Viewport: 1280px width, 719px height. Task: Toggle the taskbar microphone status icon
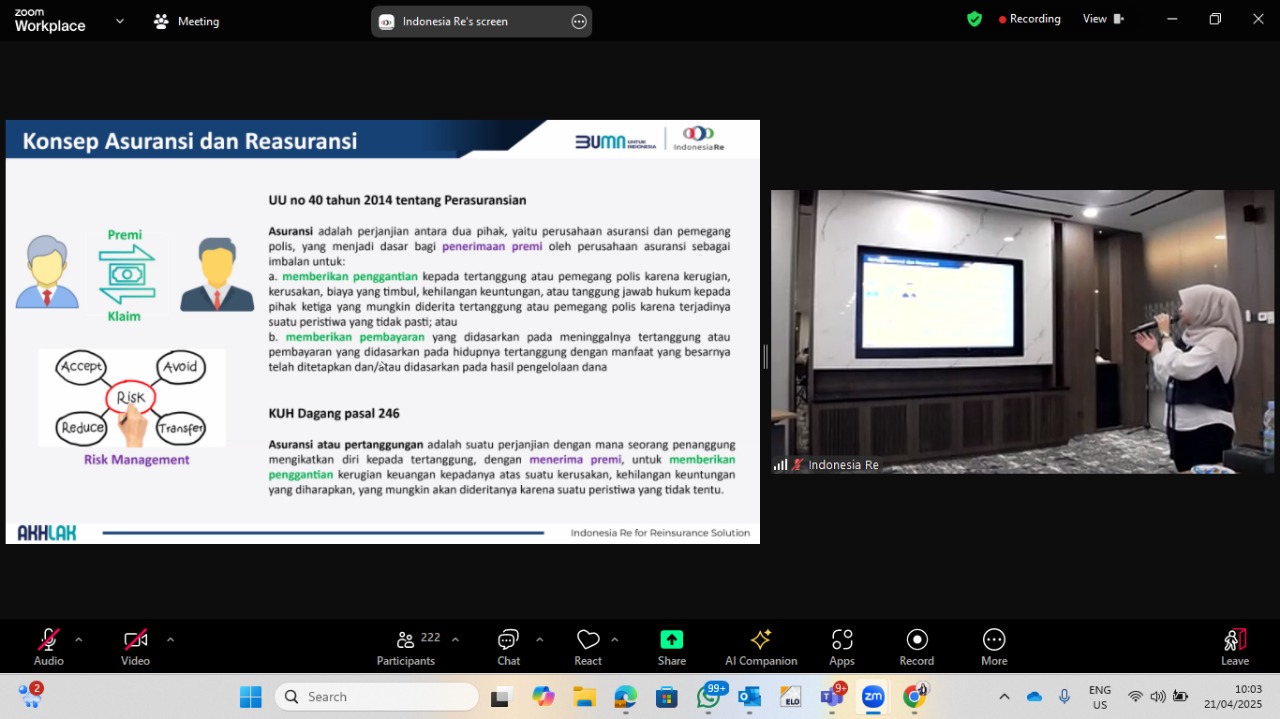point(1065,696)
